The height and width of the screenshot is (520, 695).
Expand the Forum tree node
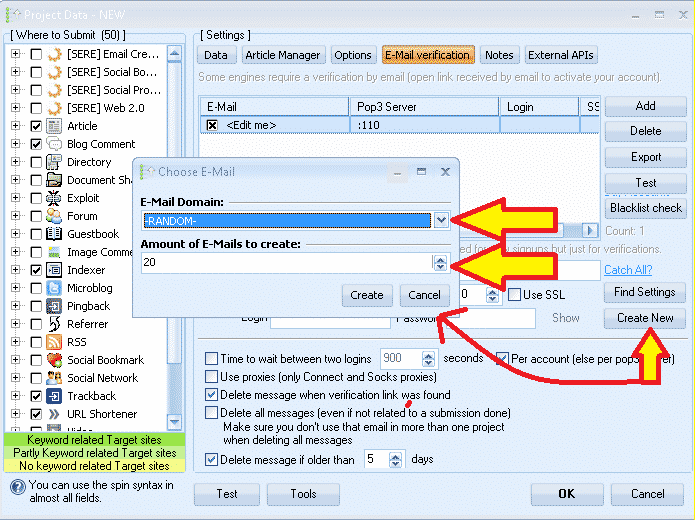[16, 216]
